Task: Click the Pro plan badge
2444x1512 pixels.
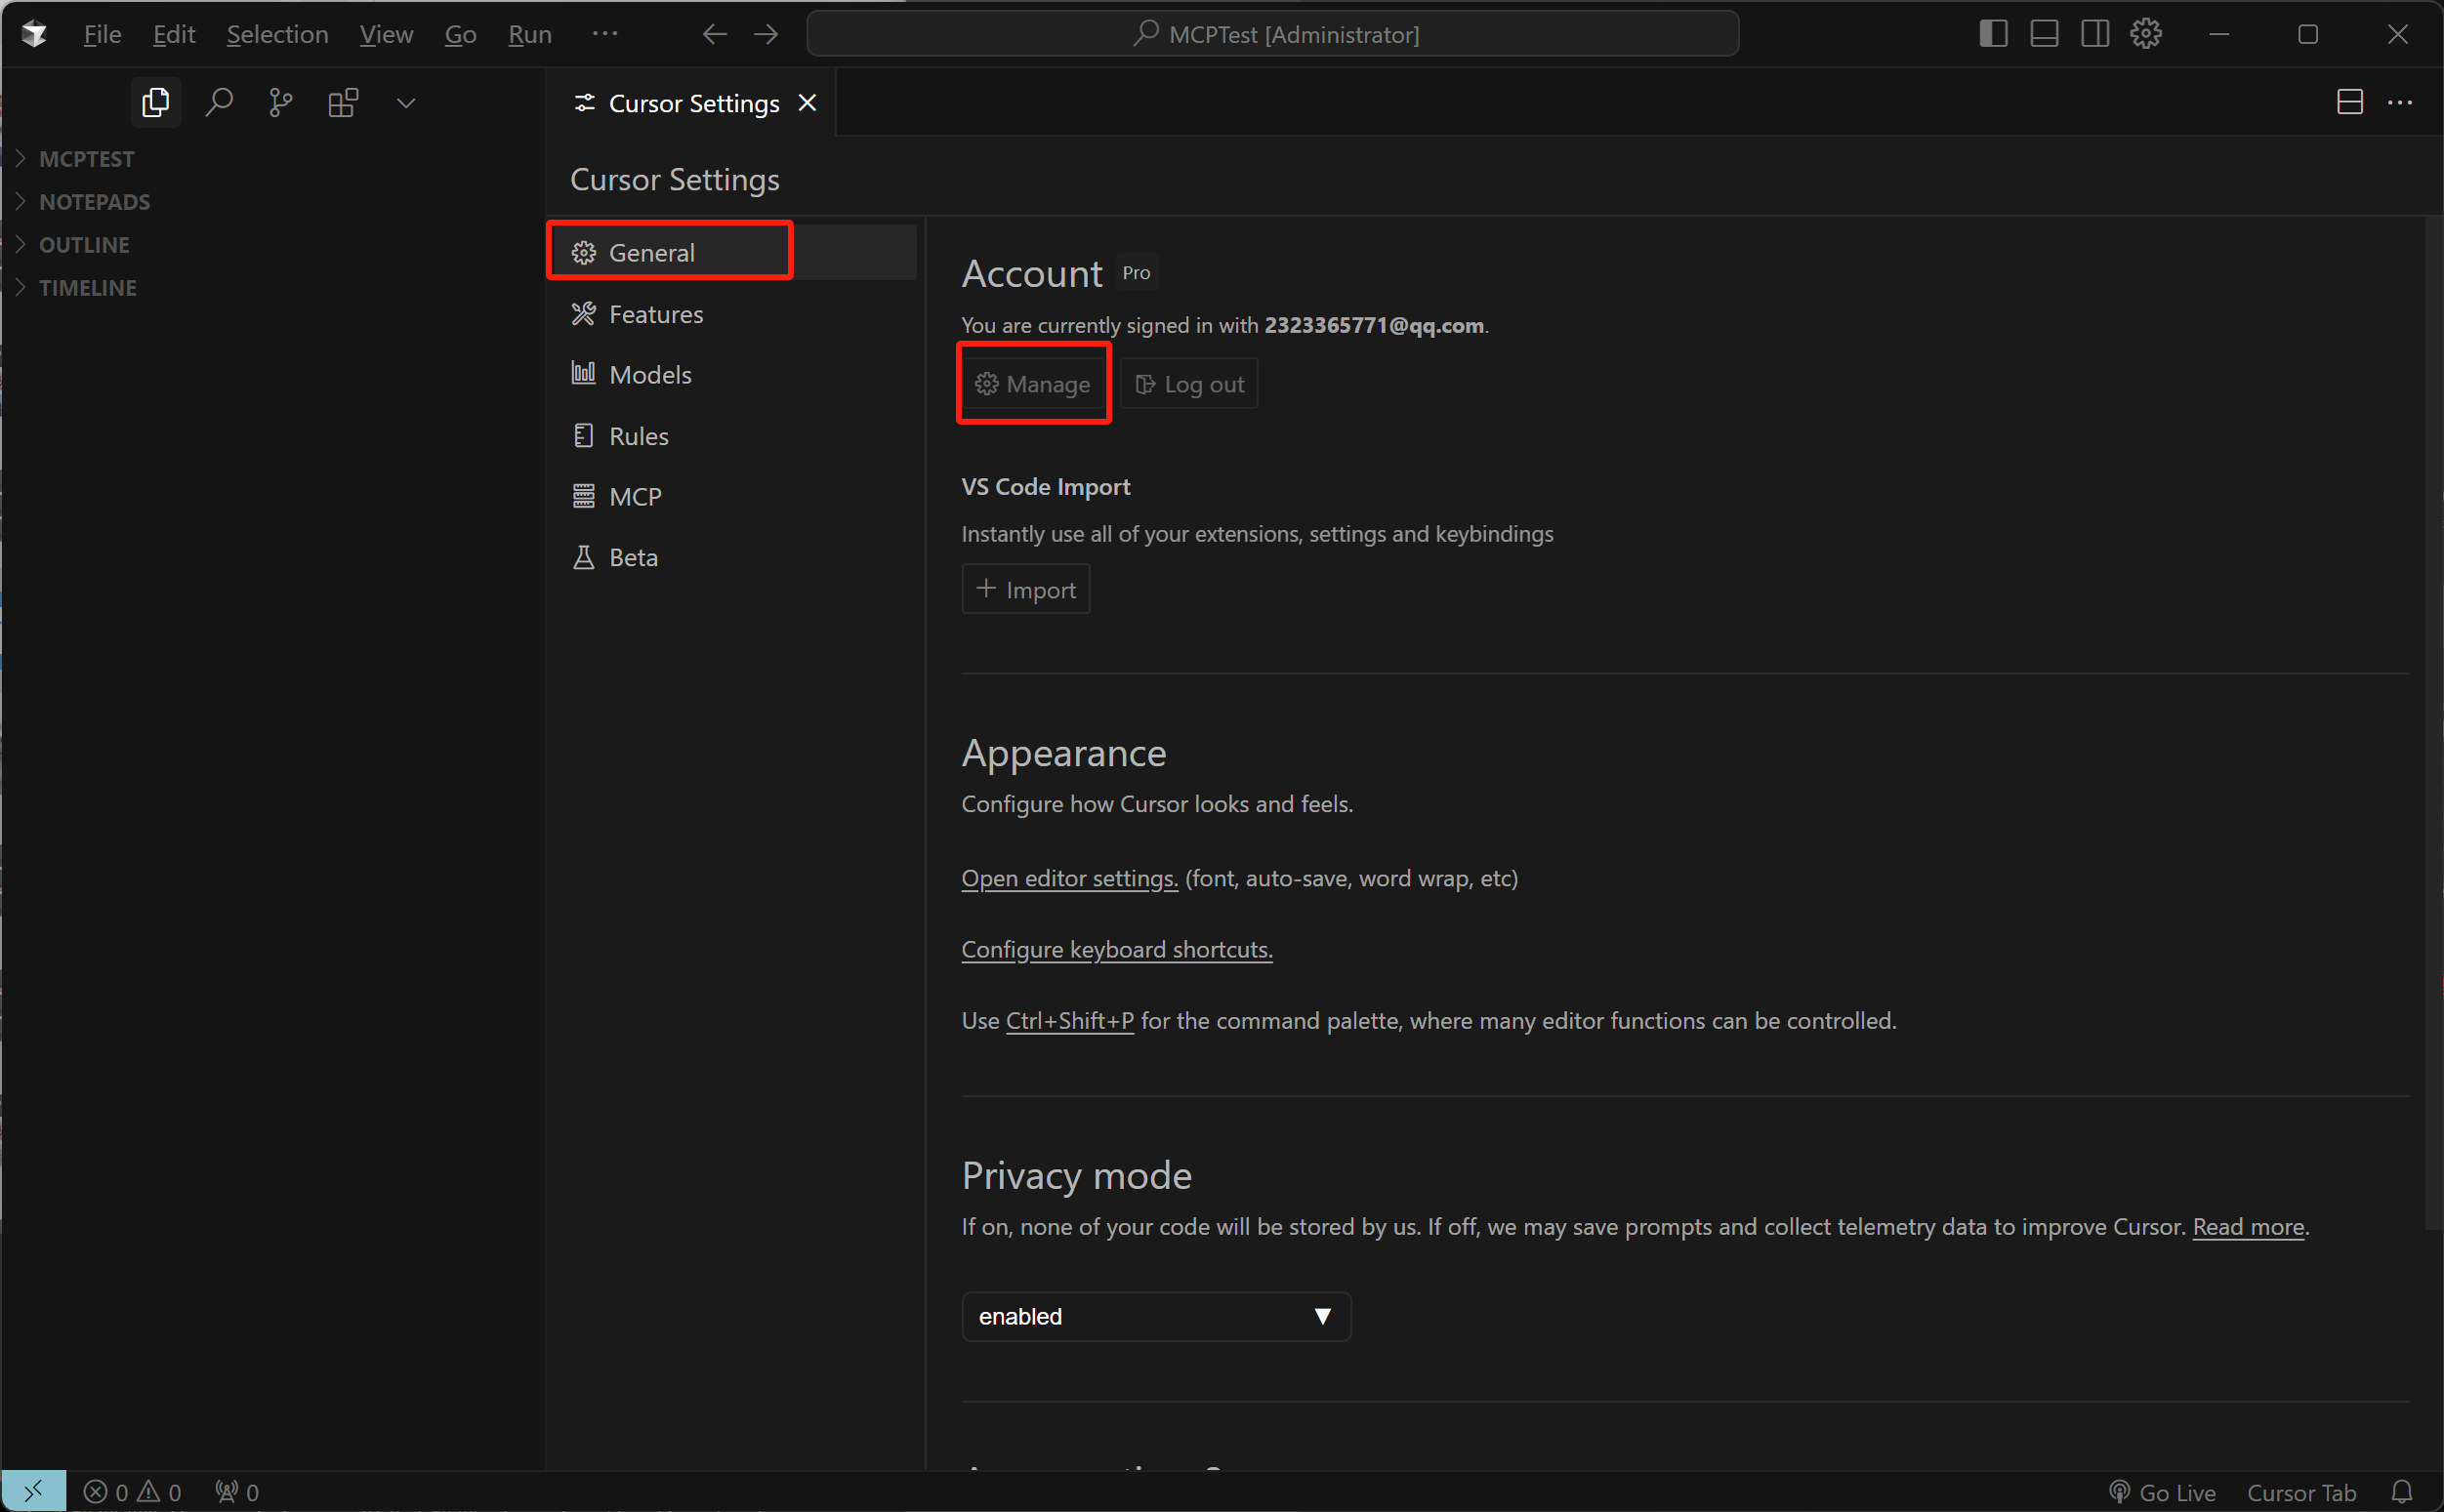Action: click(1136, 273)
